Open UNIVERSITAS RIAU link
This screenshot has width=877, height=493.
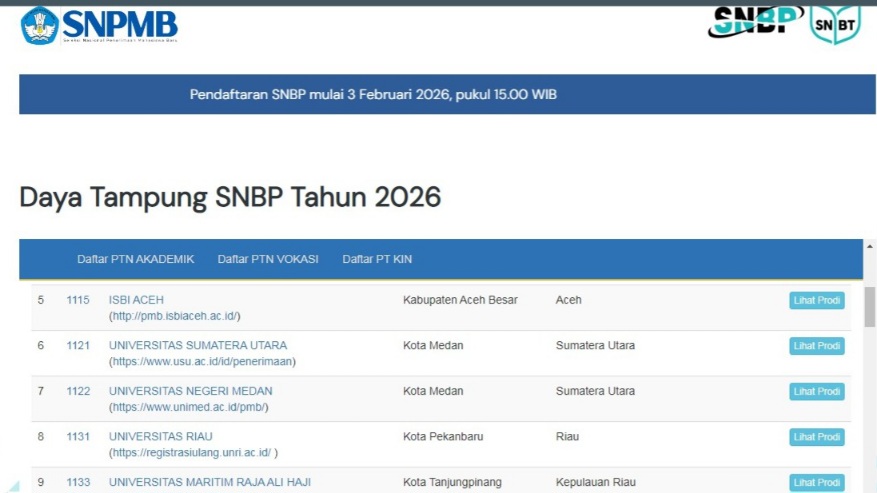(161, 436)
